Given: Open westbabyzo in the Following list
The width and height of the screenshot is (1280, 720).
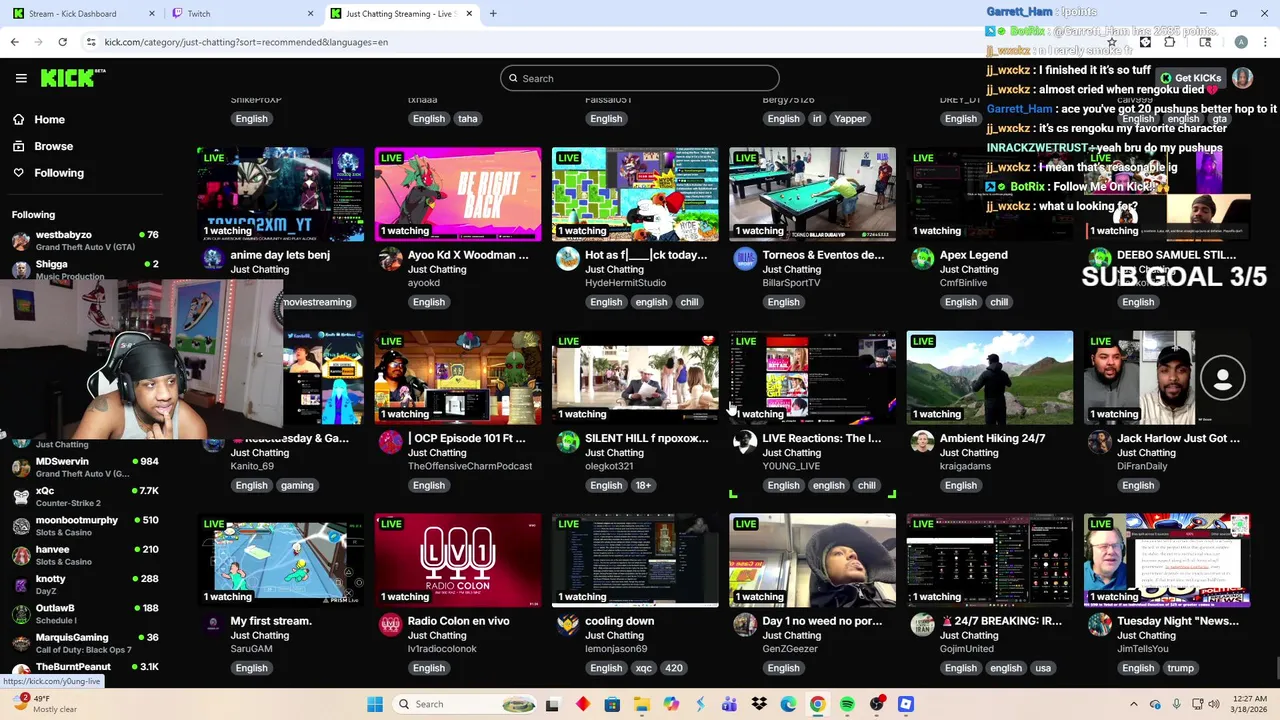Looking at the screenshot, I should pos(85,240).
